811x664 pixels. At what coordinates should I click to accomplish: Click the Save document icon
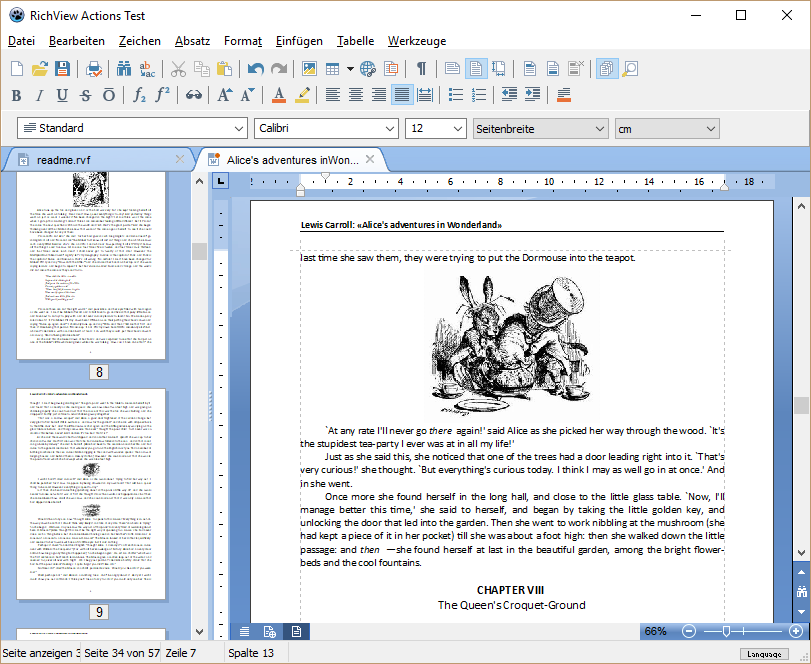[x=62, y=69]
